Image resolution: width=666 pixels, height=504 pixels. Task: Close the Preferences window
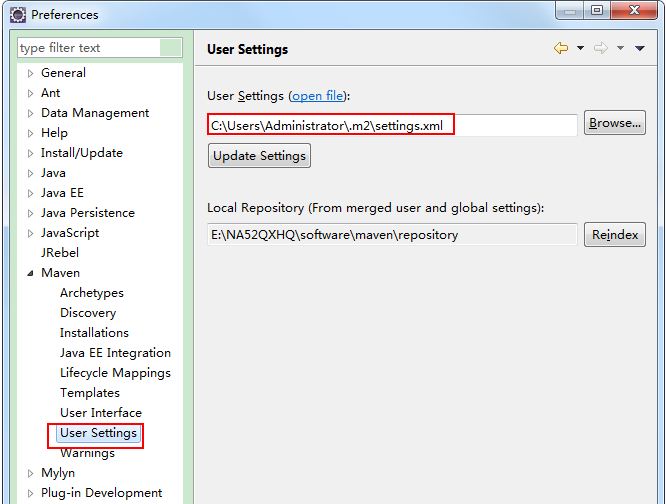634,11
